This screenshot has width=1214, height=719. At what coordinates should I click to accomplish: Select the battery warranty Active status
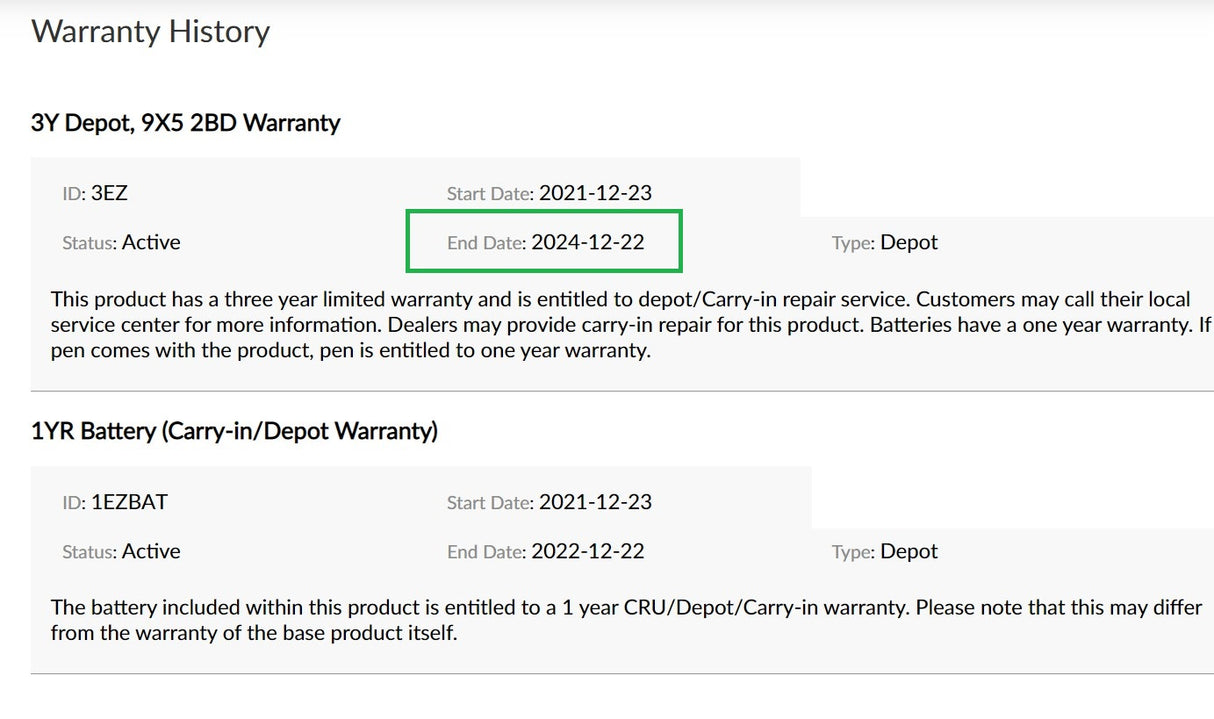click(x=150, y=551)
